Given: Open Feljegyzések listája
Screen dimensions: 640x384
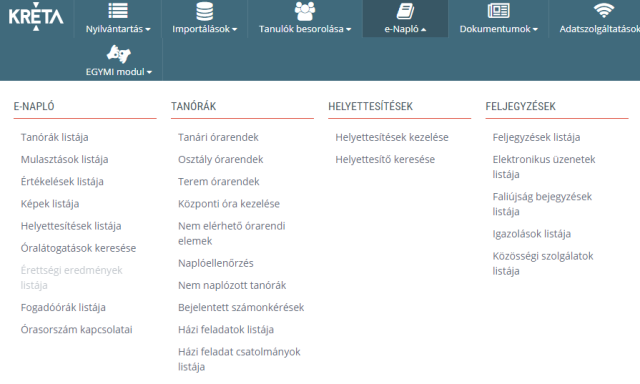Looking at the screenshot, I should coord(536,138).
